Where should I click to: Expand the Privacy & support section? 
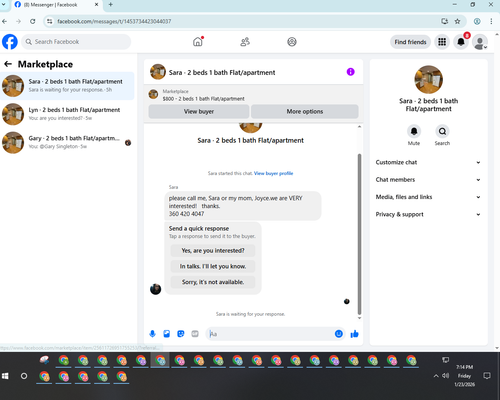[x=428, y=214]
